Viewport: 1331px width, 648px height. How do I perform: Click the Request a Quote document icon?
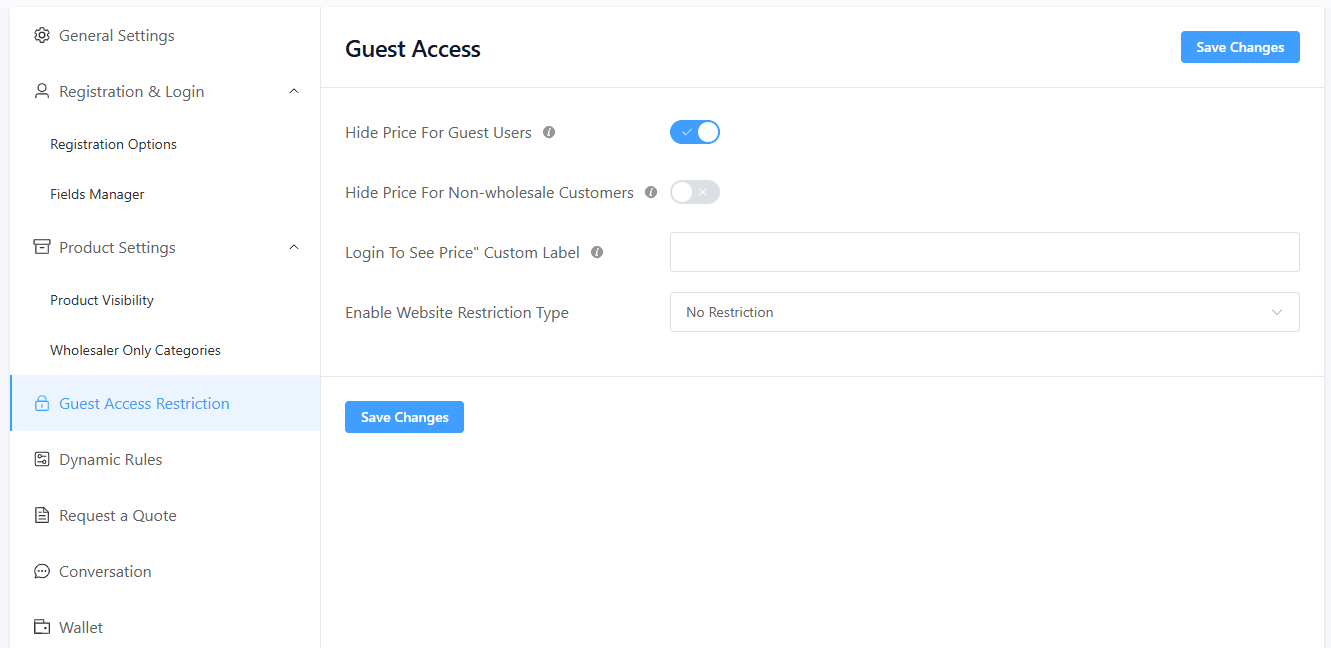(42, 516)
